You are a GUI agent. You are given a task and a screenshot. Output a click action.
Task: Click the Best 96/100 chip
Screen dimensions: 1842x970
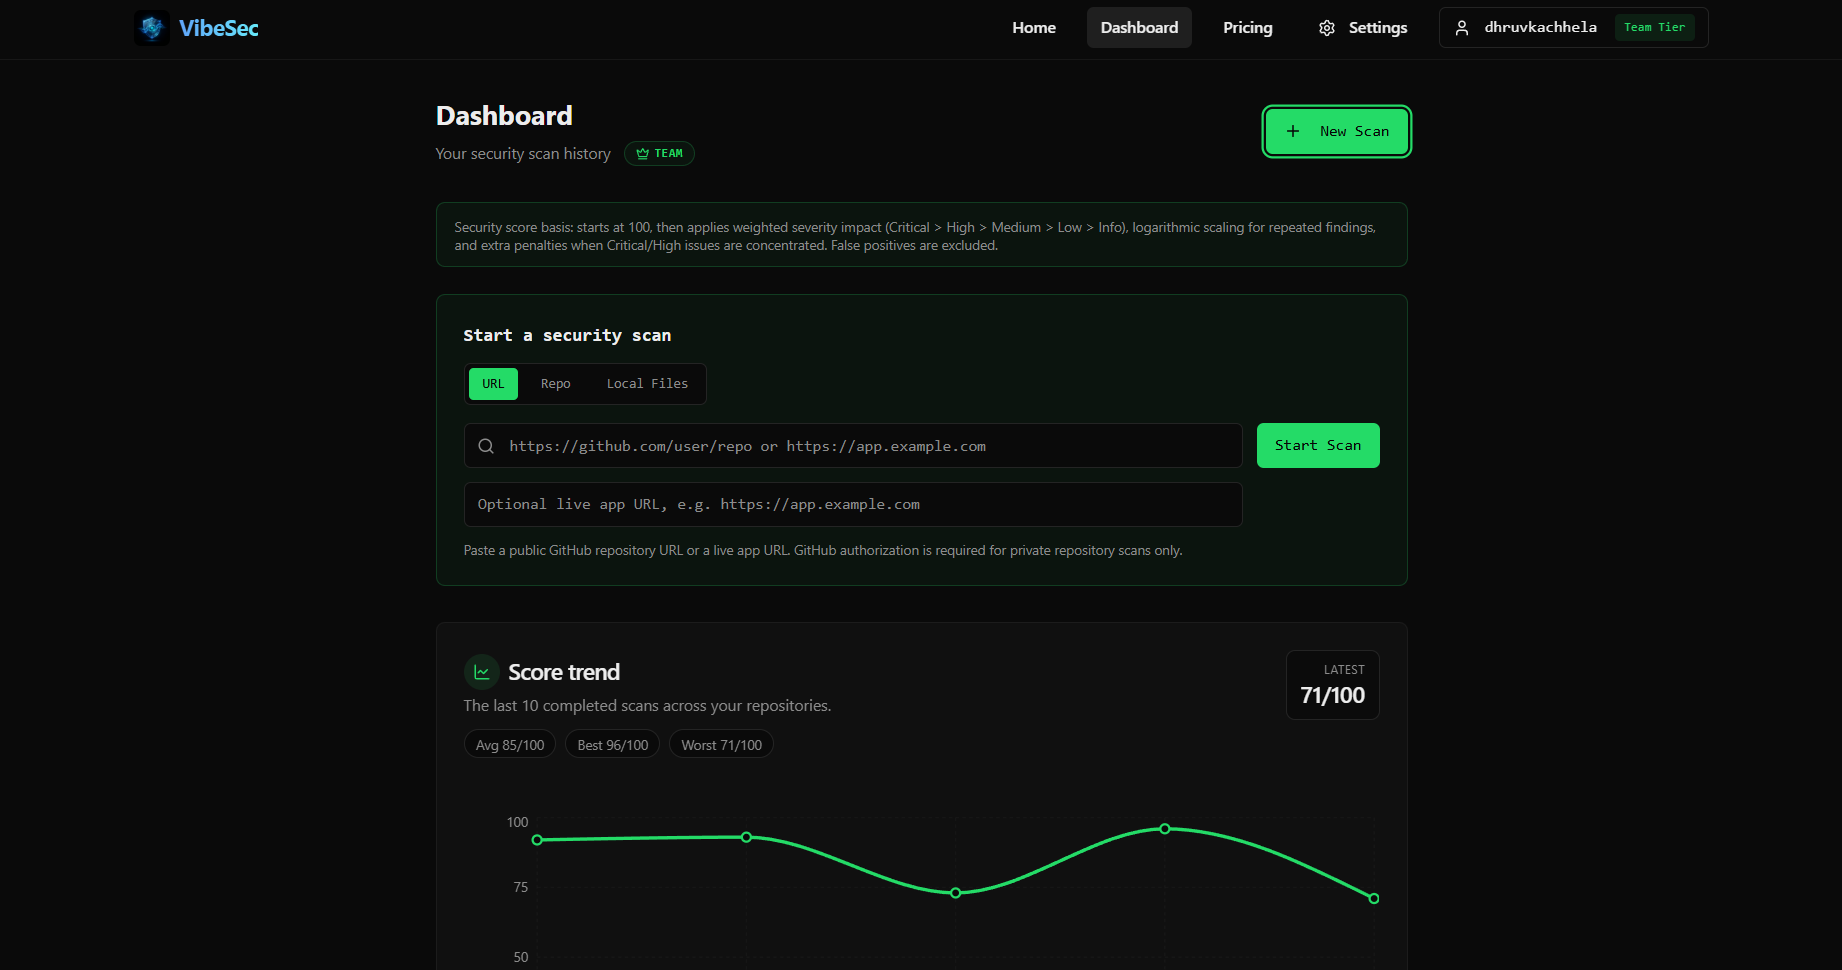[x=613, y=745]
